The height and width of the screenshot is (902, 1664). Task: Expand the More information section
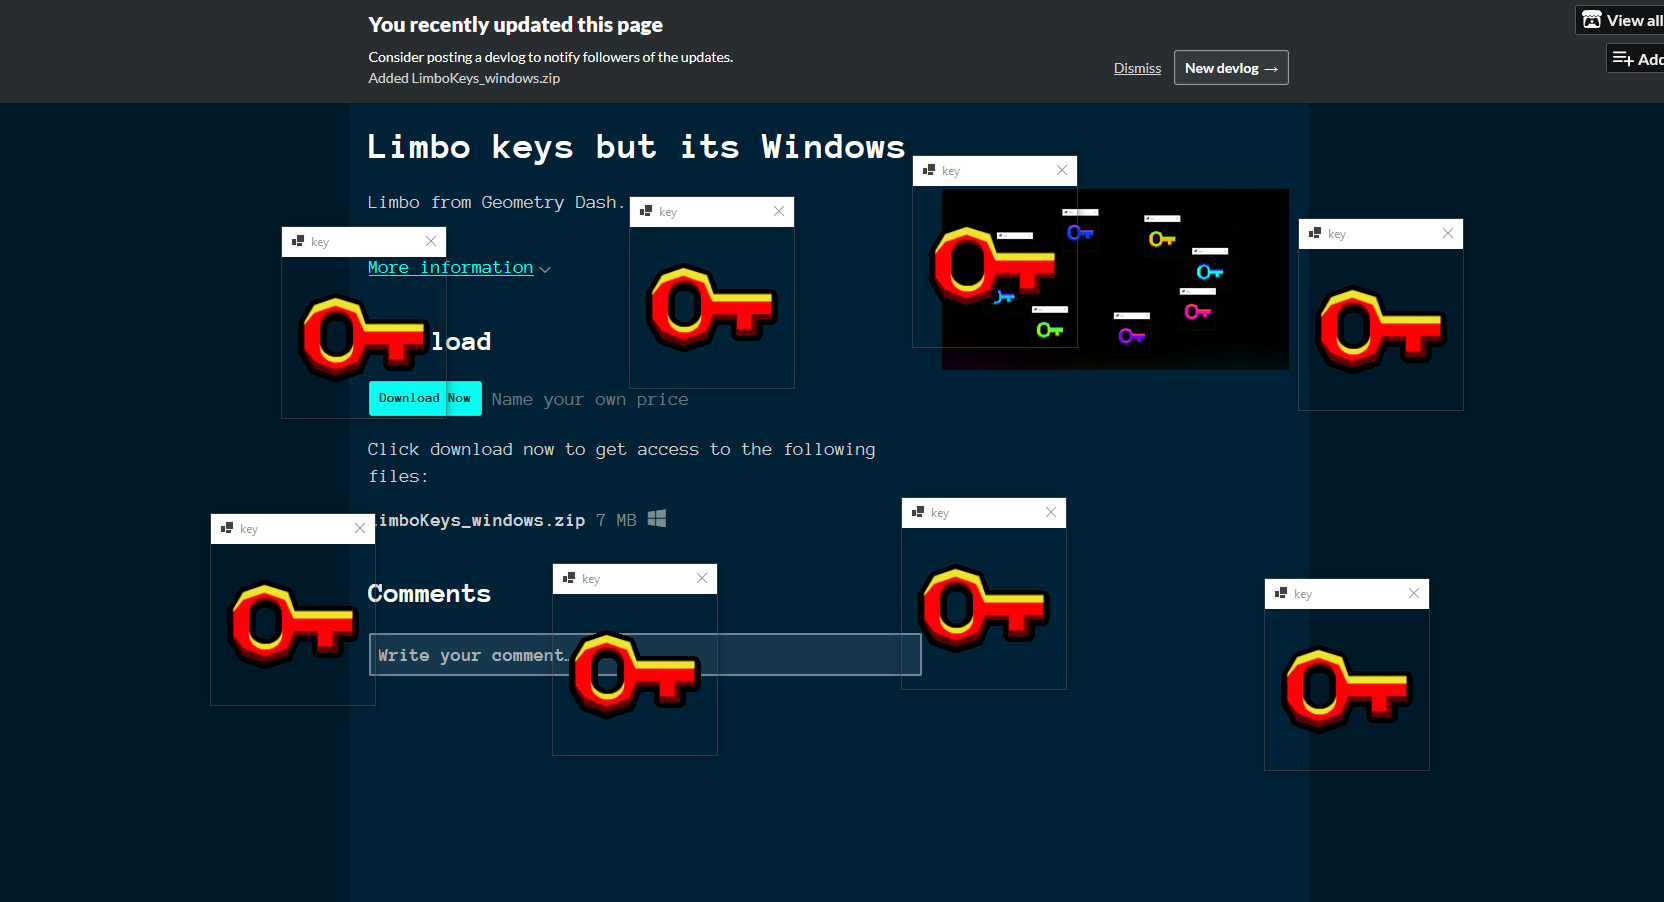pyautogui.click(x=450, y=267)
